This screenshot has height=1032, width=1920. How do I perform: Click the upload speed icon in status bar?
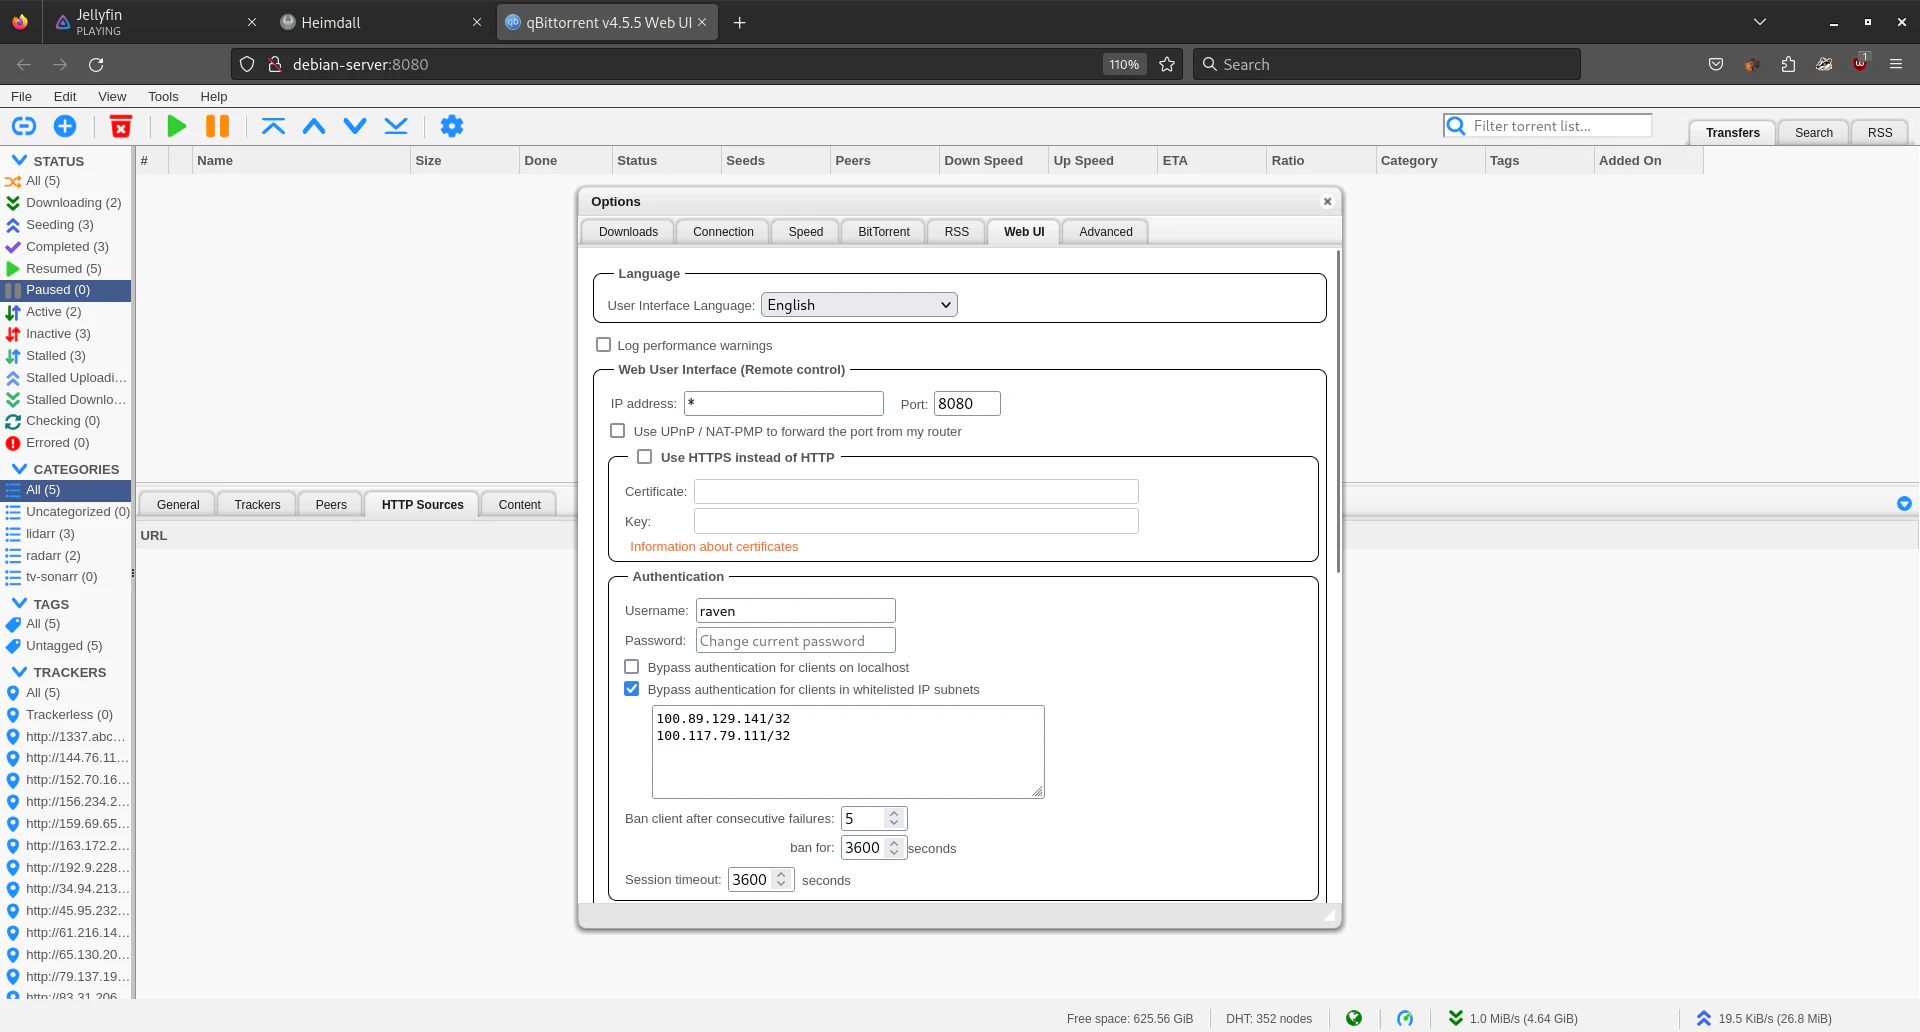pos(1704,1018)
